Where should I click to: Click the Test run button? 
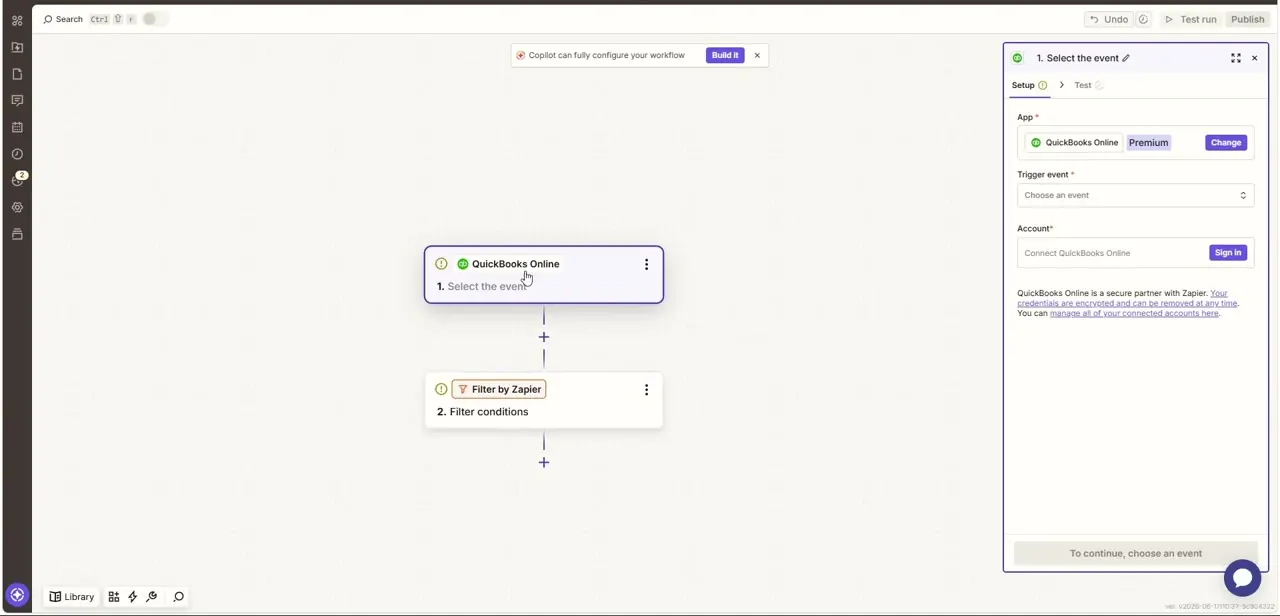click(x=1190, y=19)
